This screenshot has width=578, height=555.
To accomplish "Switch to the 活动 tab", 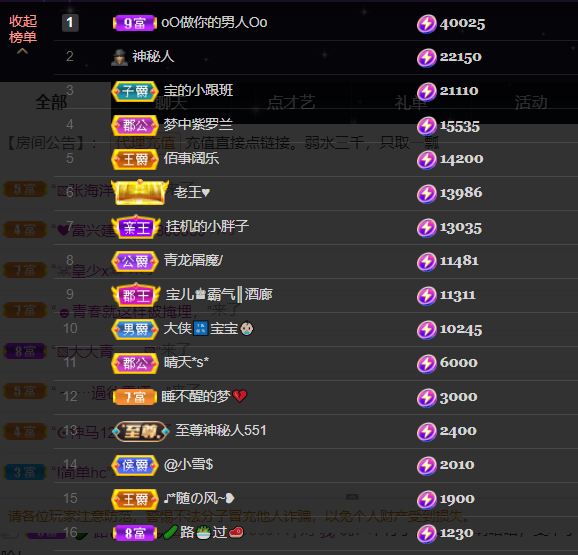I will pos(531,102).
